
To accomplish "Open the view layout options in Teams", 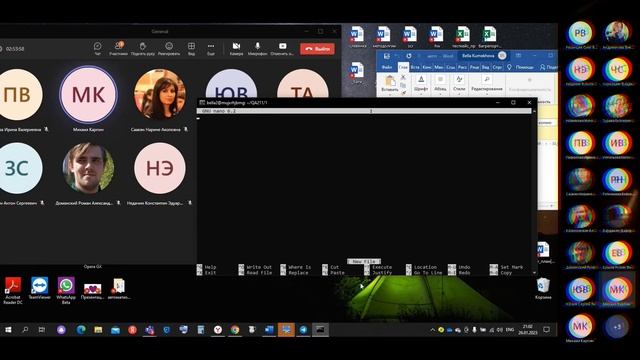I will pyautogui.click(x=191, y=48).
